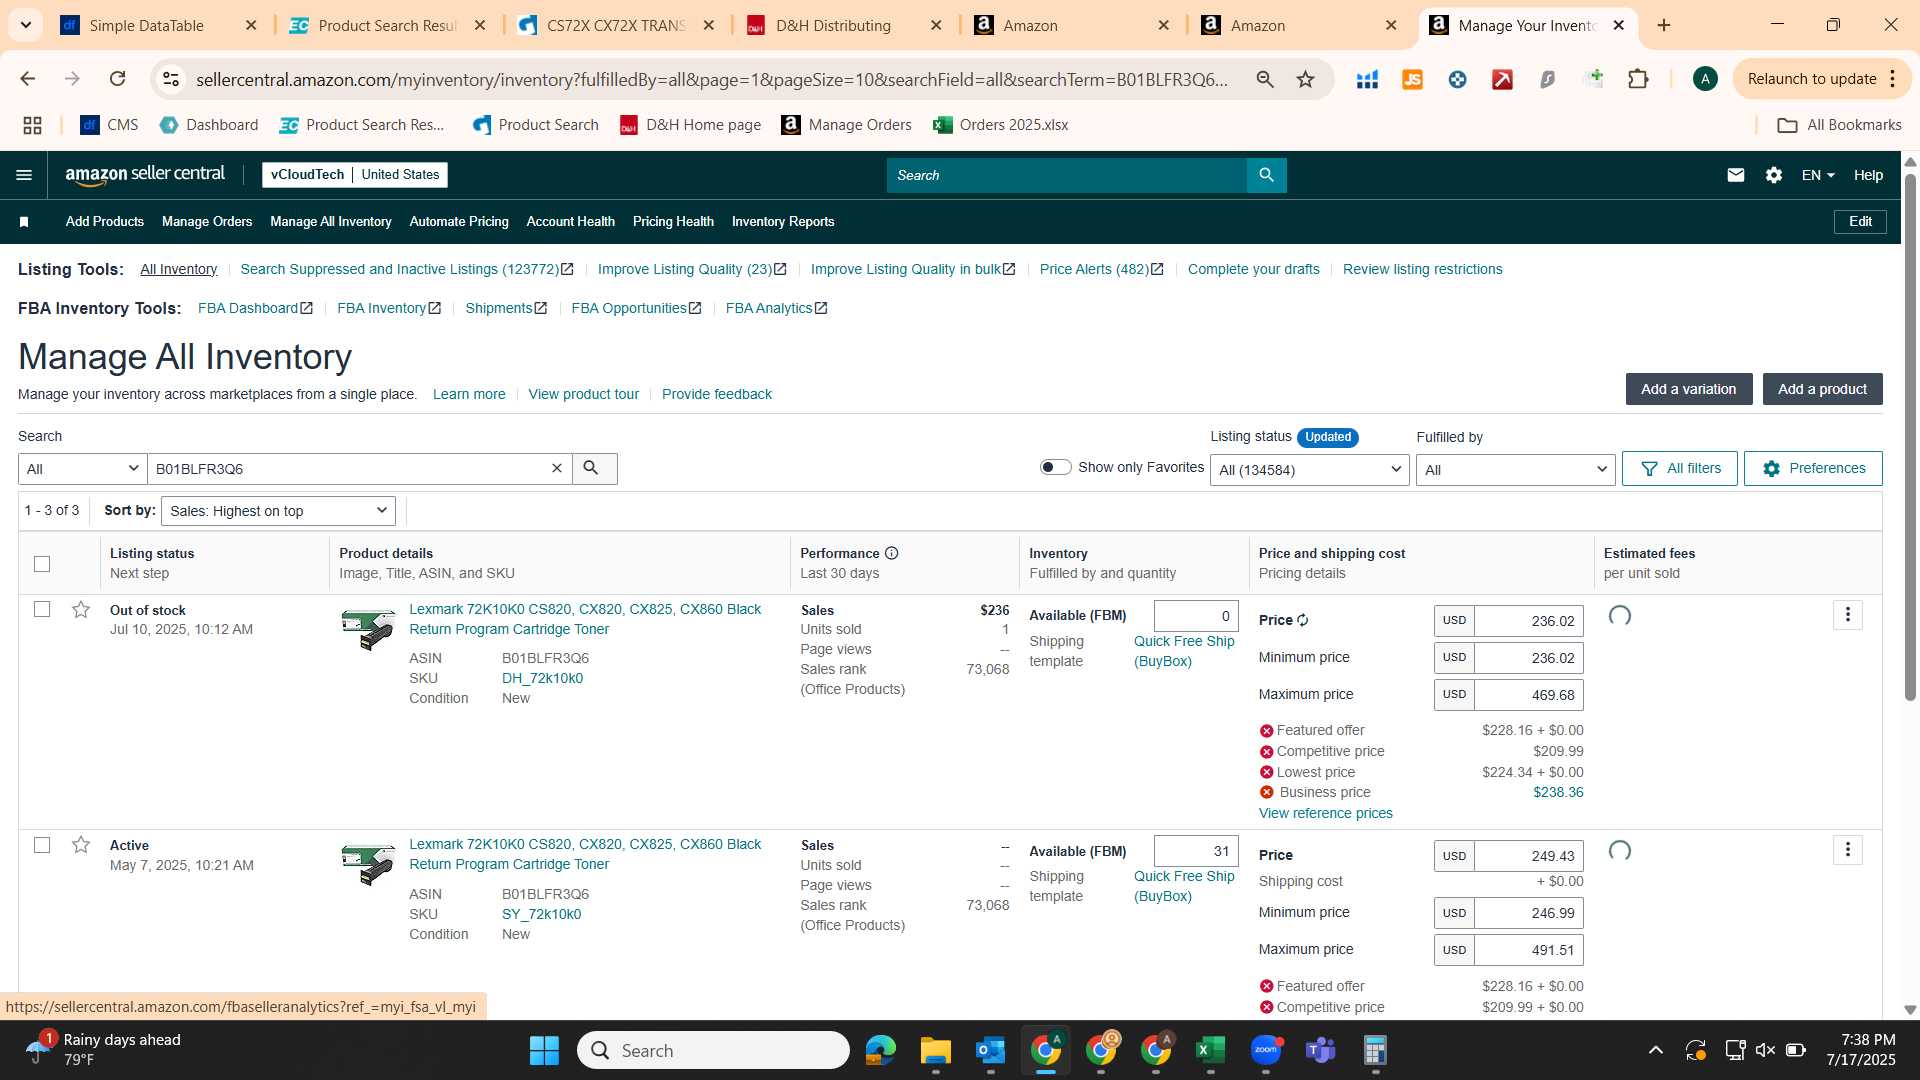Click the Add a product button

[1822, 389]
